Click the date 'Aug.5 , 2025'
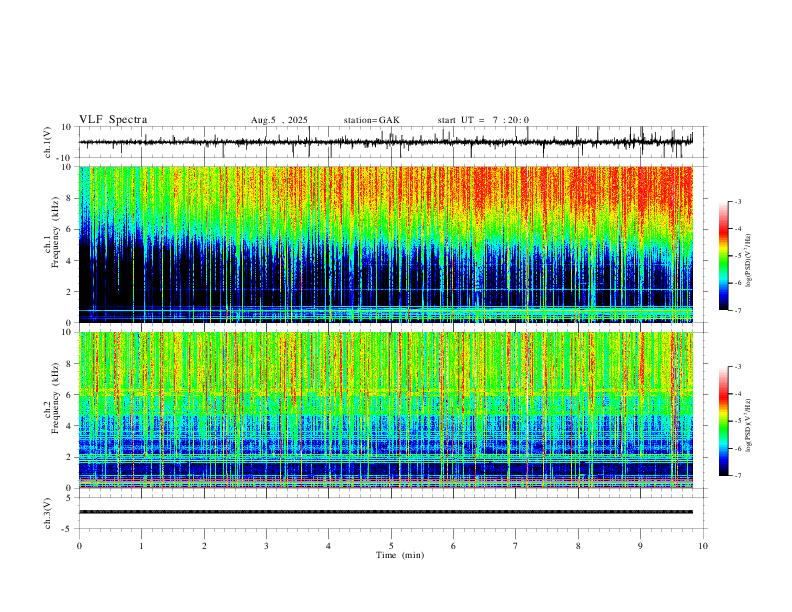 tap(279, 120)
